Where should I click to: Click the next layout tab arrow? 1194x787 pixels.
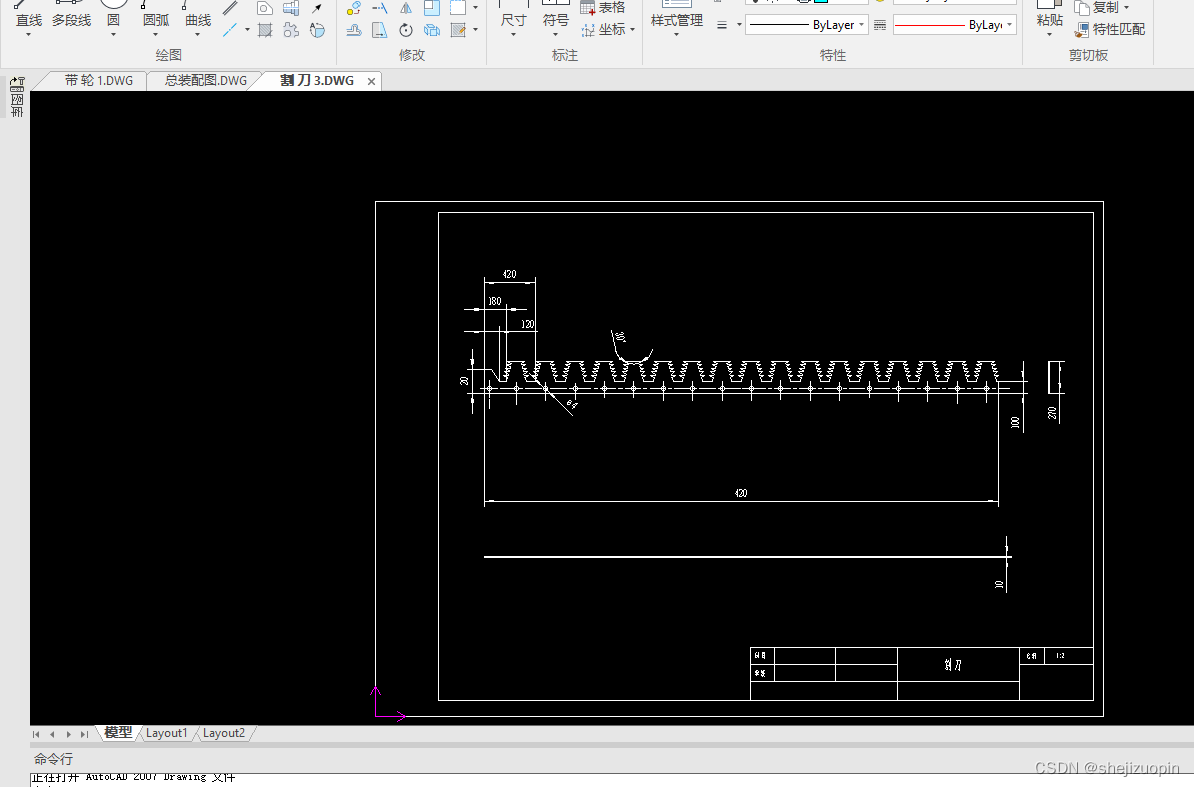tap(69, 734)
